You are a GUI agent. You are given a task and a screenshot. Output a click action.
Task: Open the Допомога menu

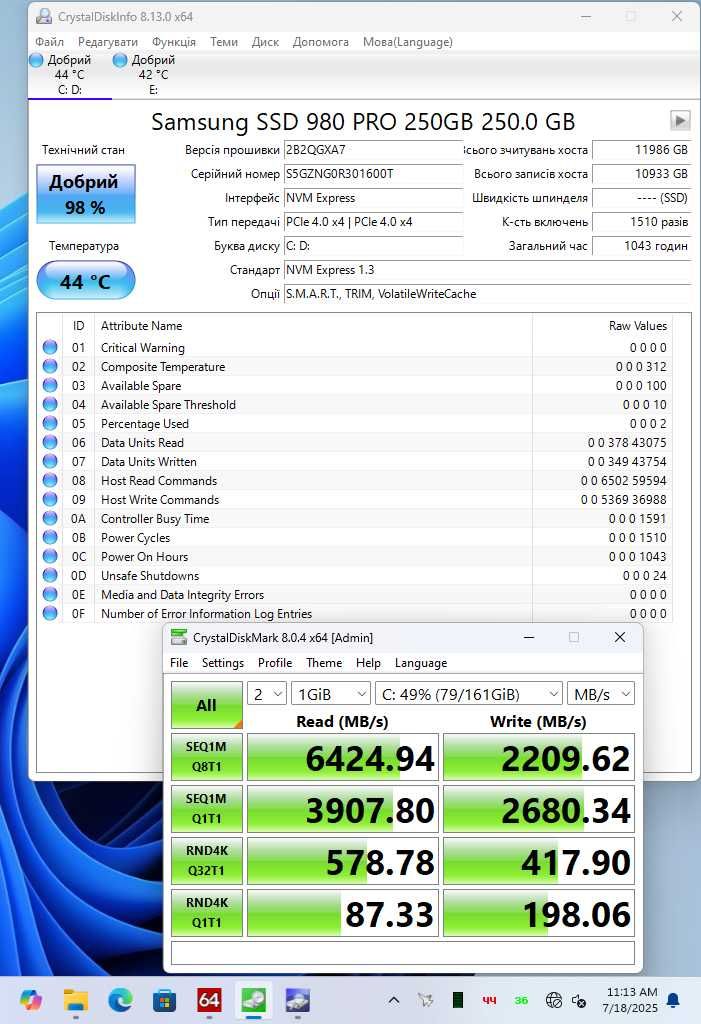320,42
